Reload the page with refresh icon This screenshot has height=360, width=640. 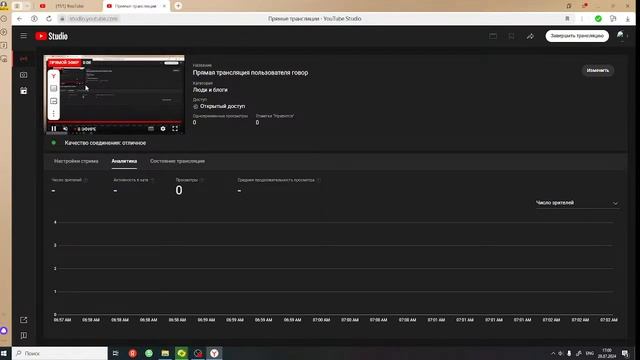point(49,19)
